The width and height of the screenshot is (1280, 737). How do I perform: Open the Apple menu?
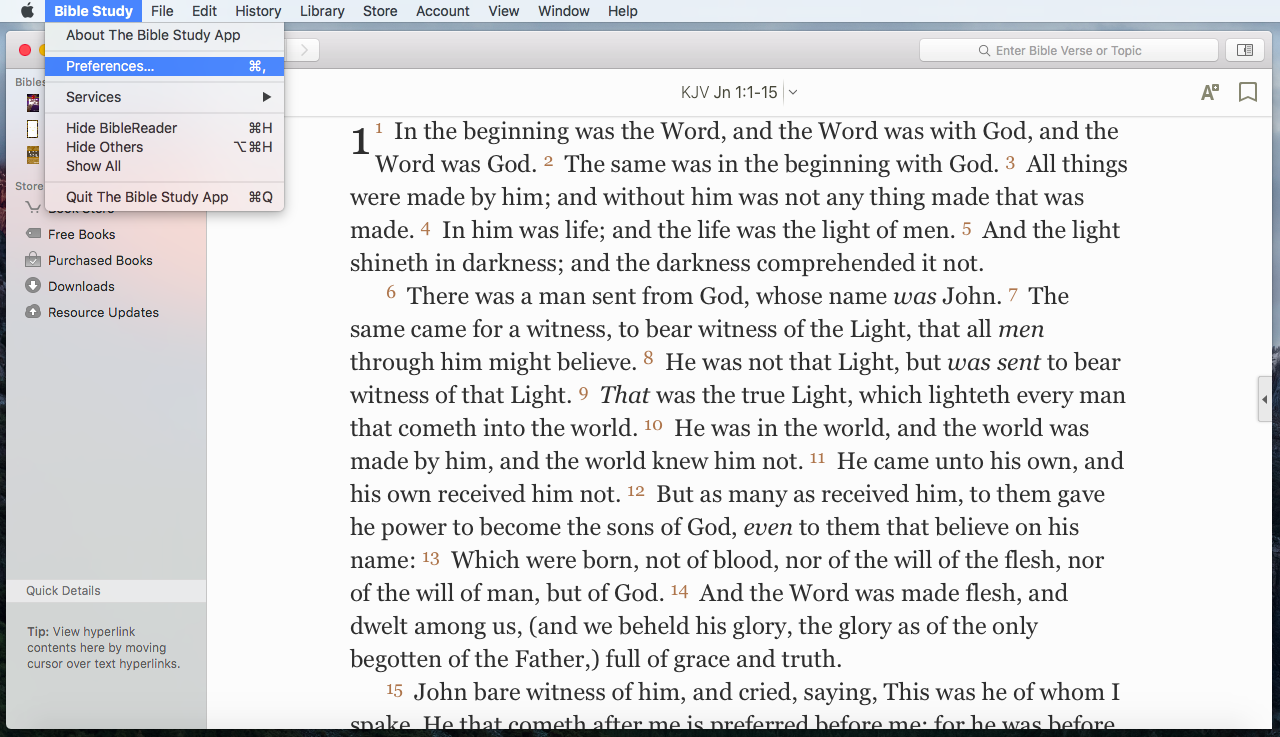[27, 11]
